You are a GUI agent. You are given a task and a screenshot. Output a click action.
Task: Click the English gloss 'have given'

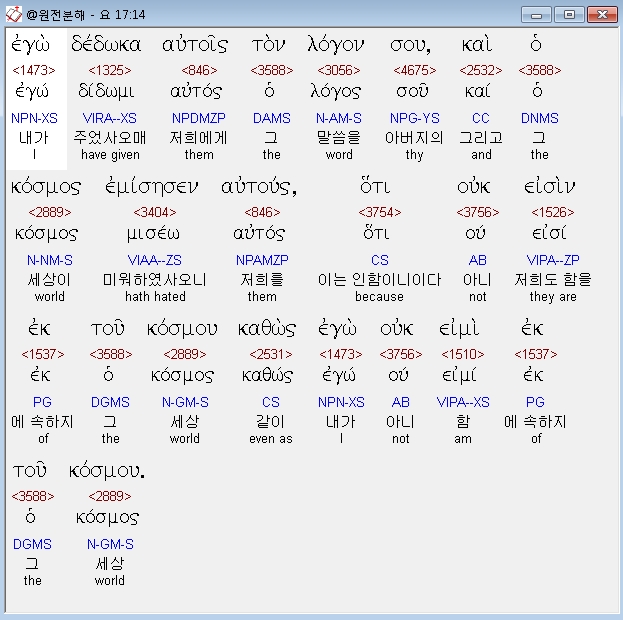(110, 154)
